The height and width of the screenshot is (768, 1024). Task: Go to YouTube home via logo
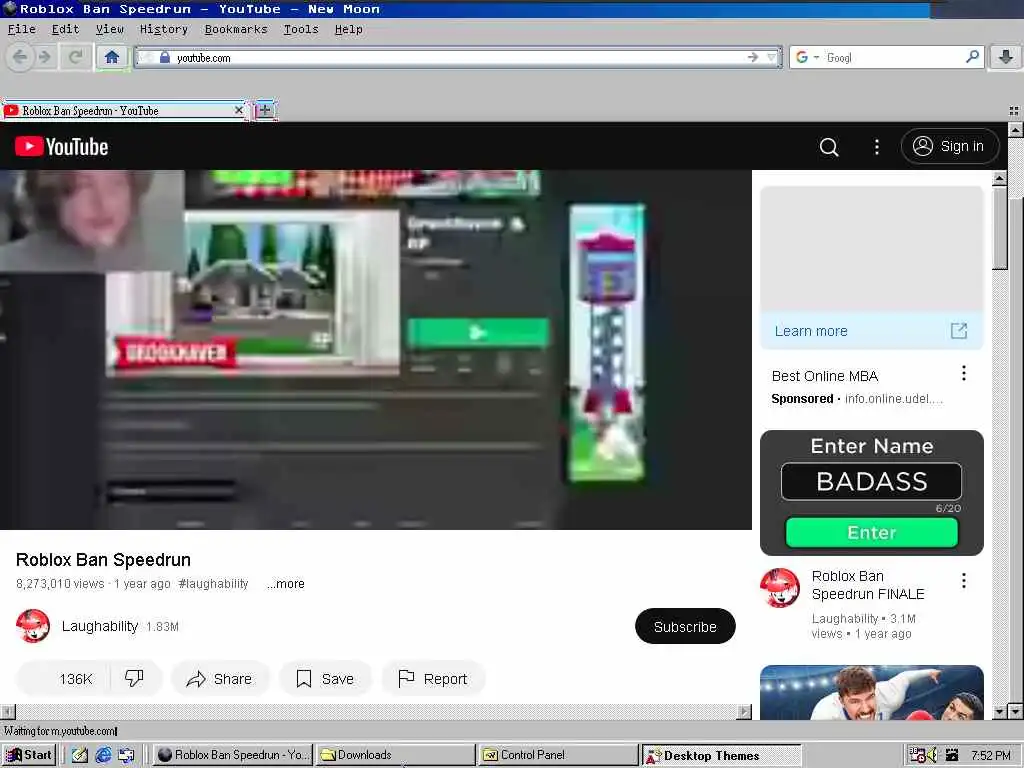coord(61,146)
